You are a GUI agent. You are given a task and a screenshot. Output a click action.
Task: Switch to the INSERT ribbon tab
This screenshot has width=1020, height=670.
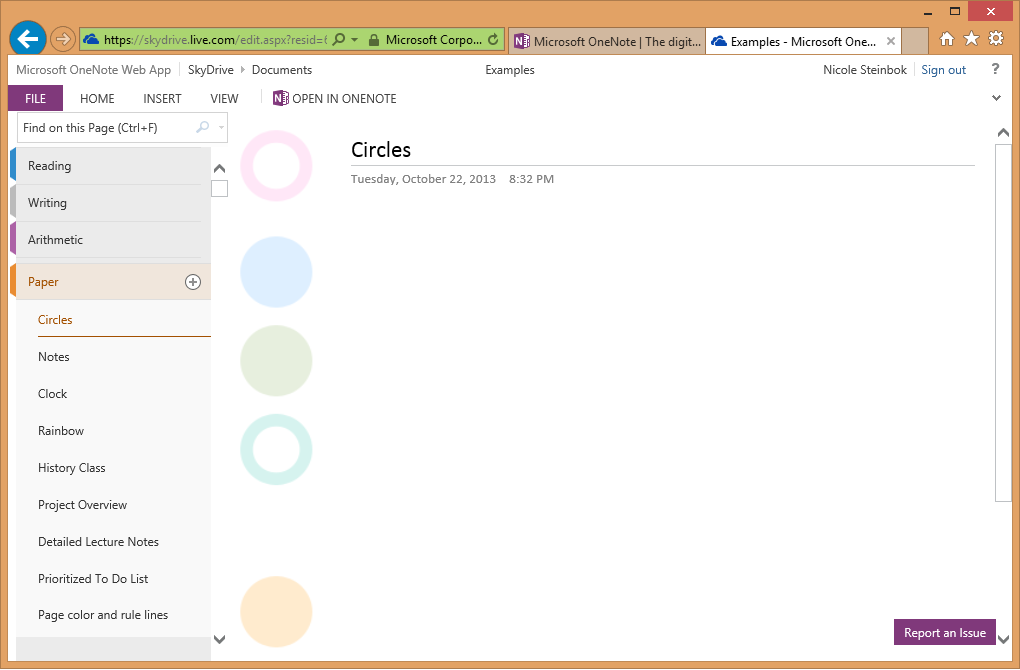(161, 98)
